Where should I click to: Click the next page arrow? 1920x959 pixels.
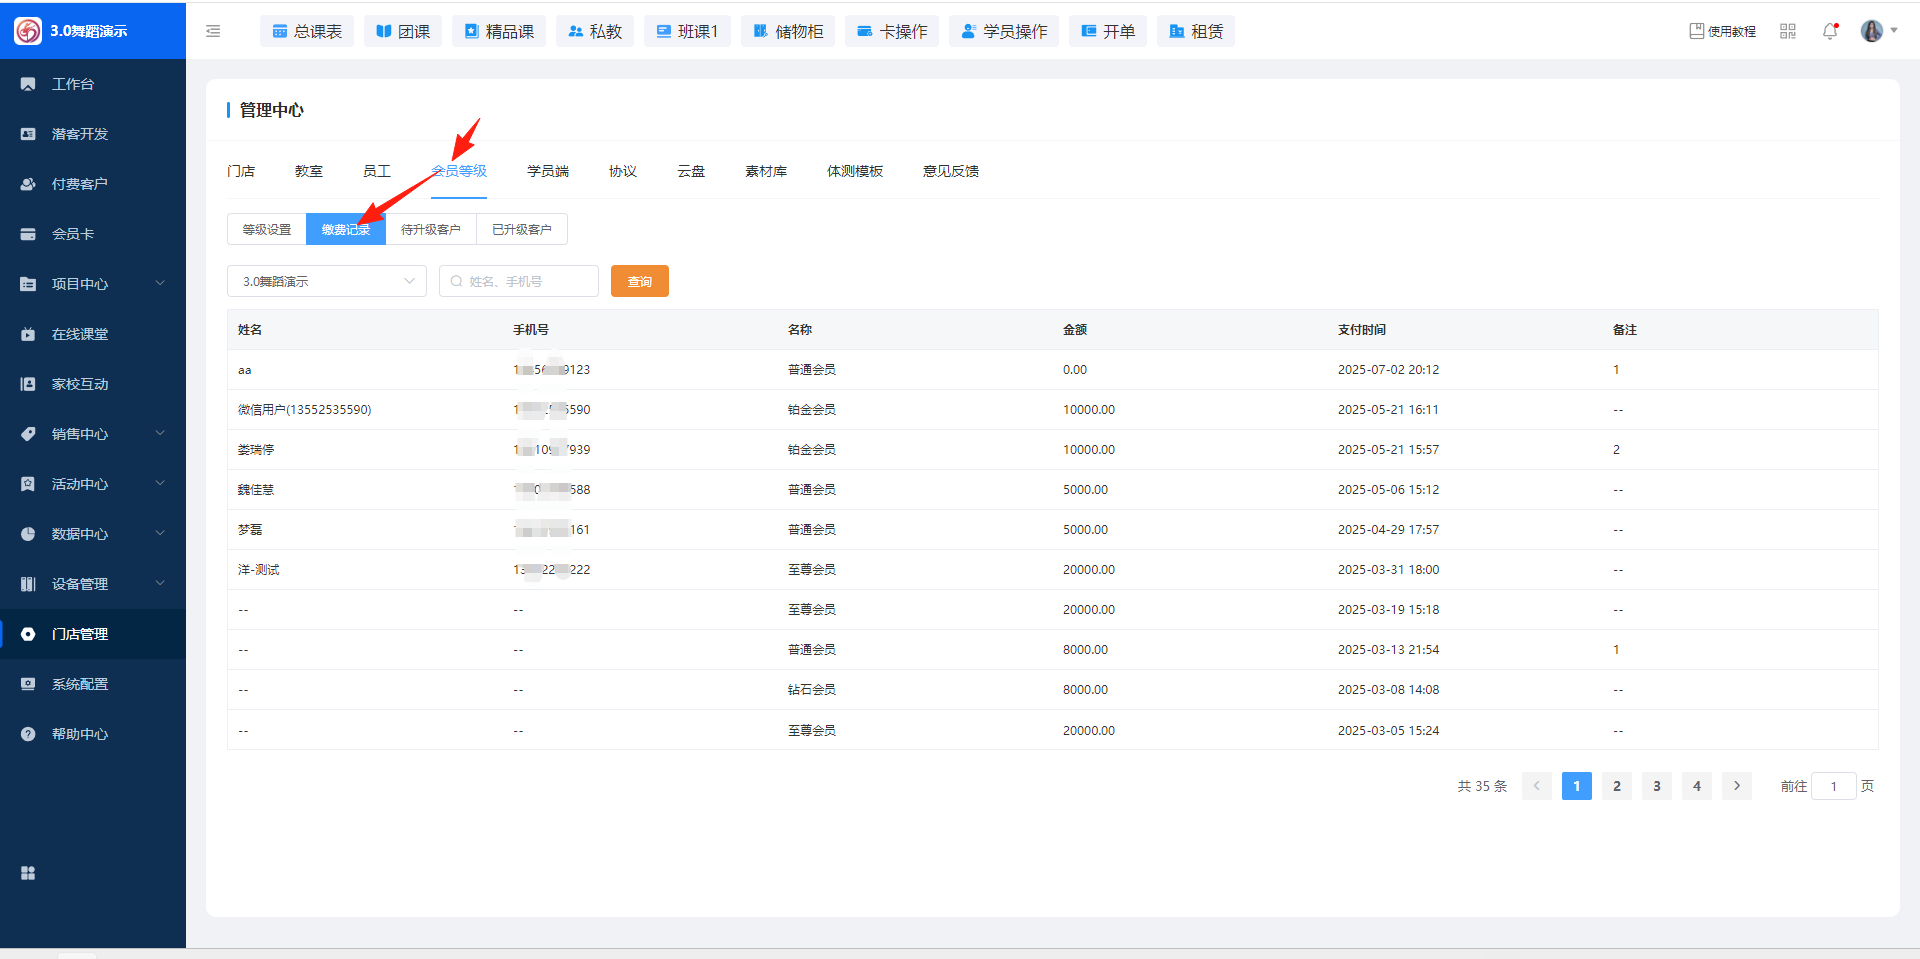(x=1737, y=786)
